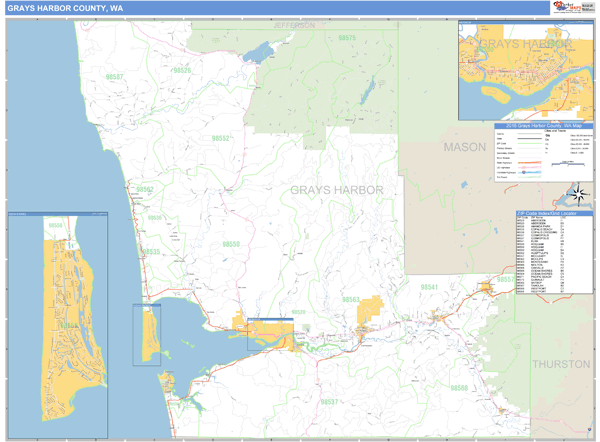Click the central GRAYS HARBOR county label
Screen dimensions: 600x442
tap(337, 190)
